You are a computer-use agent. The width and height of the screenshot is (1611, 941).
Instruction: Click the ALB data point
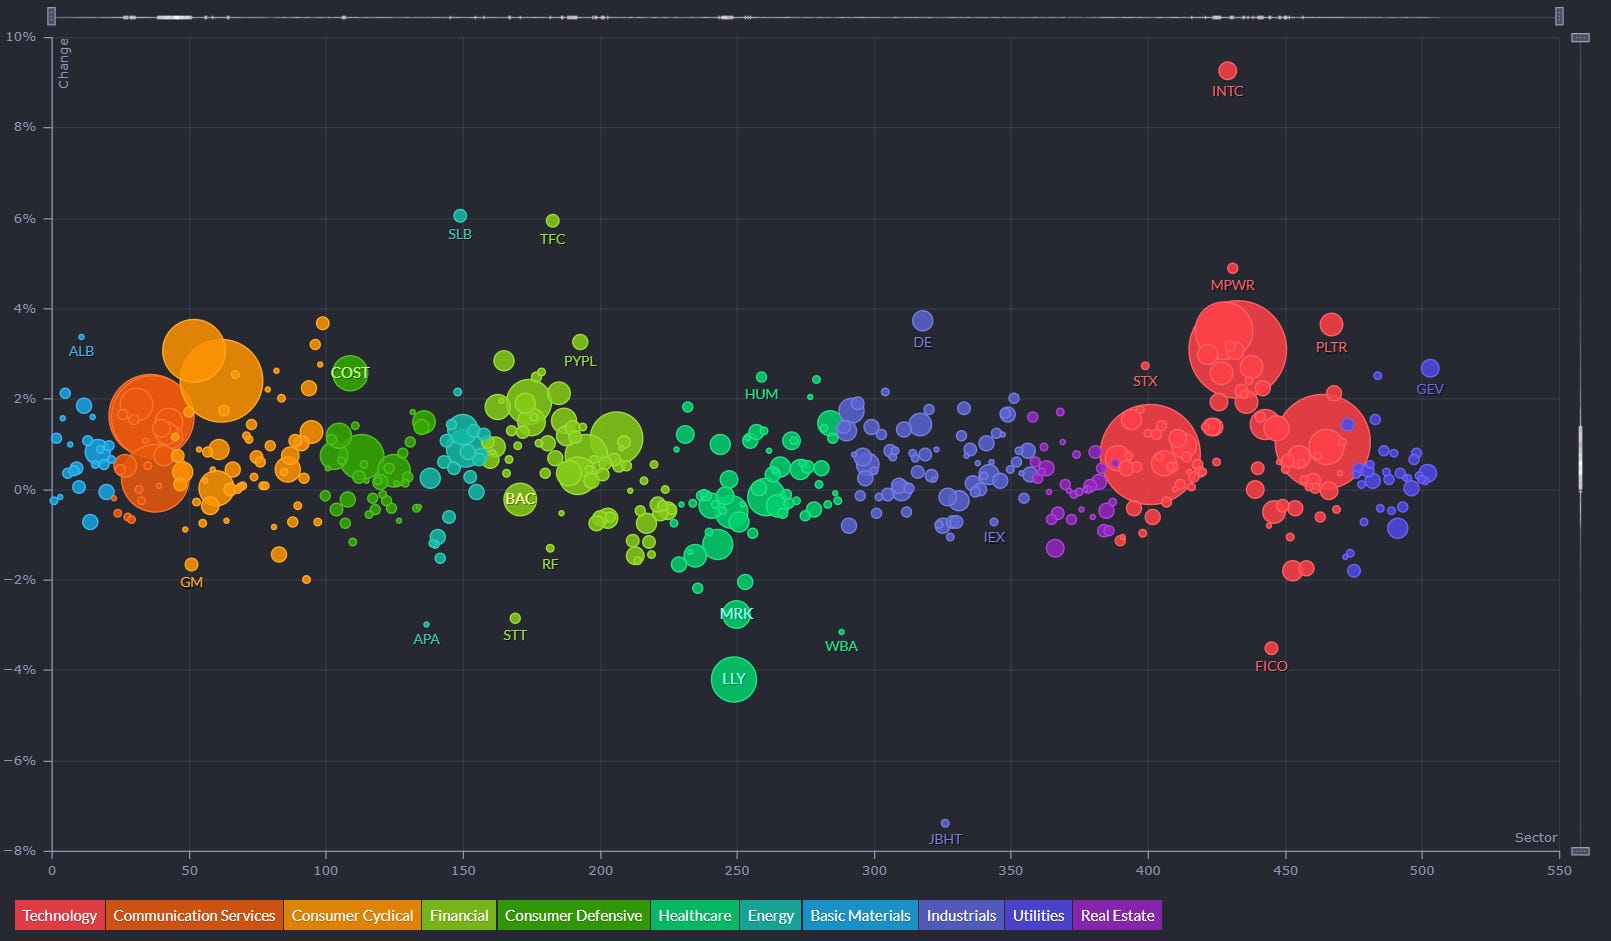(x=81, y=337)
